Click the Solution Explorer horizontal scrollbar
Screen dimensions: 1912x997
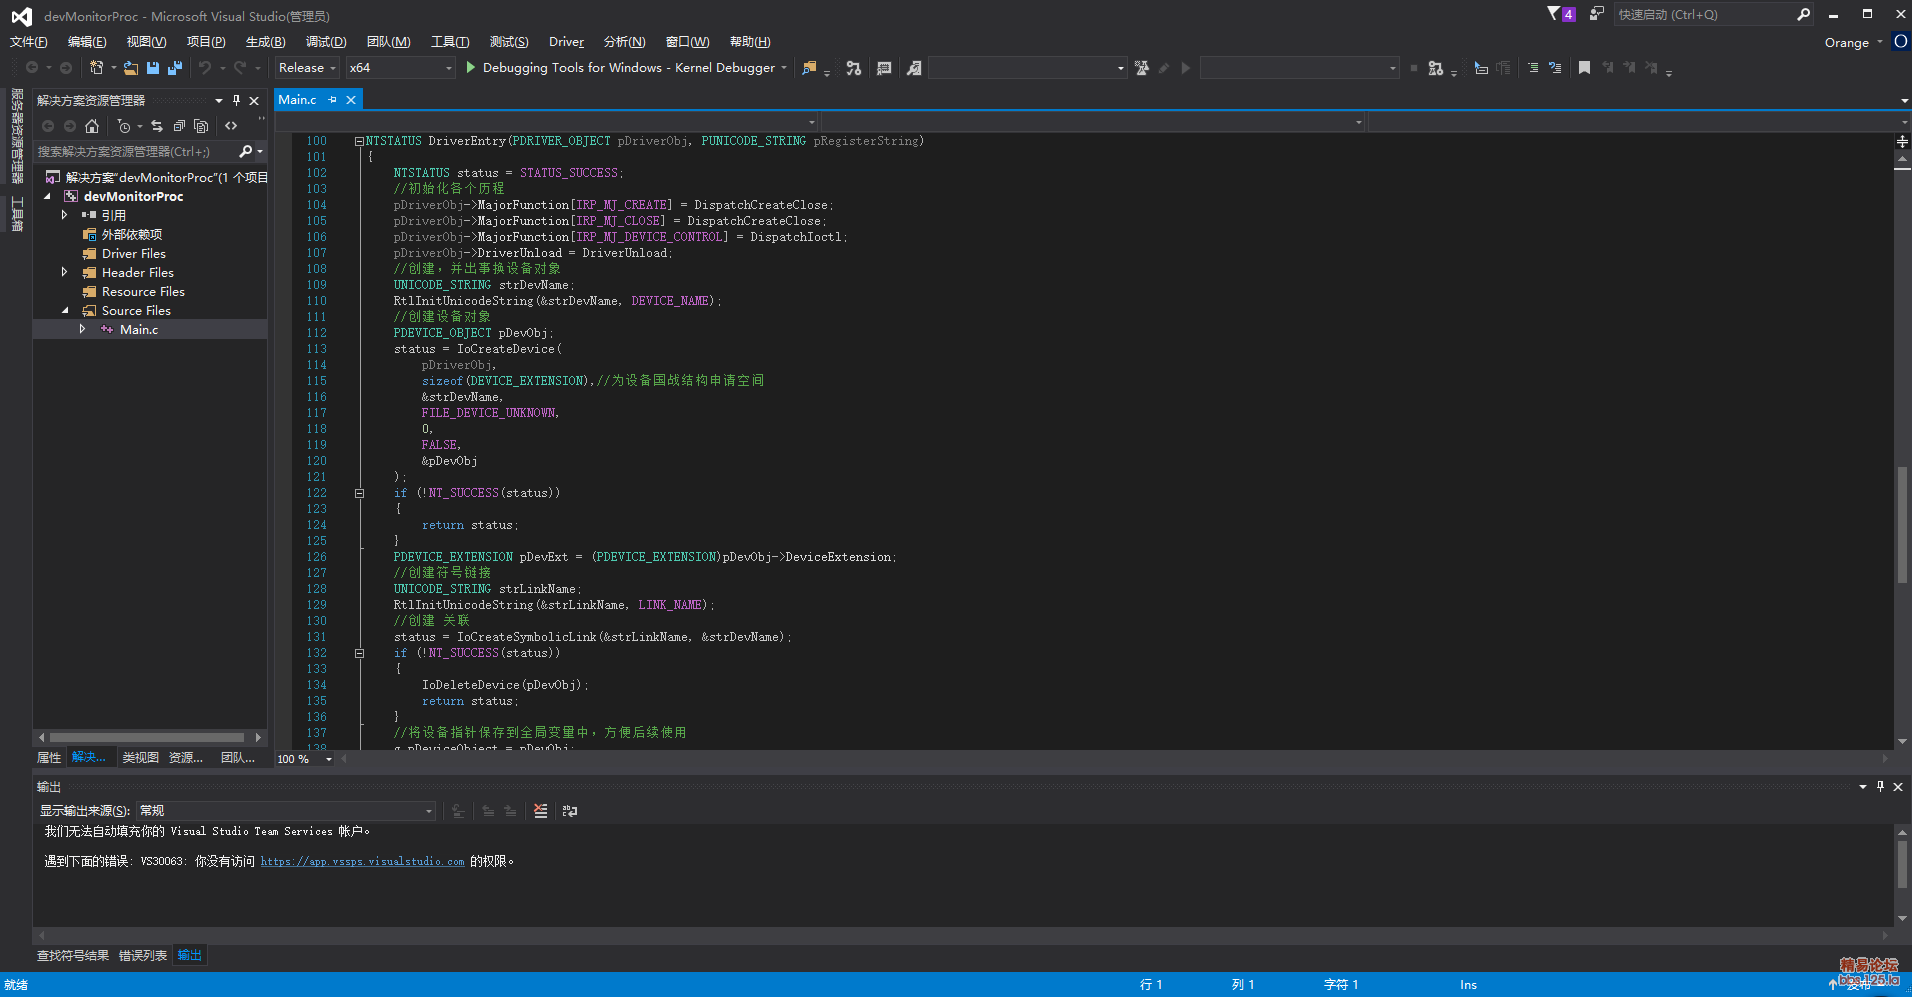(x=147, y=737)
